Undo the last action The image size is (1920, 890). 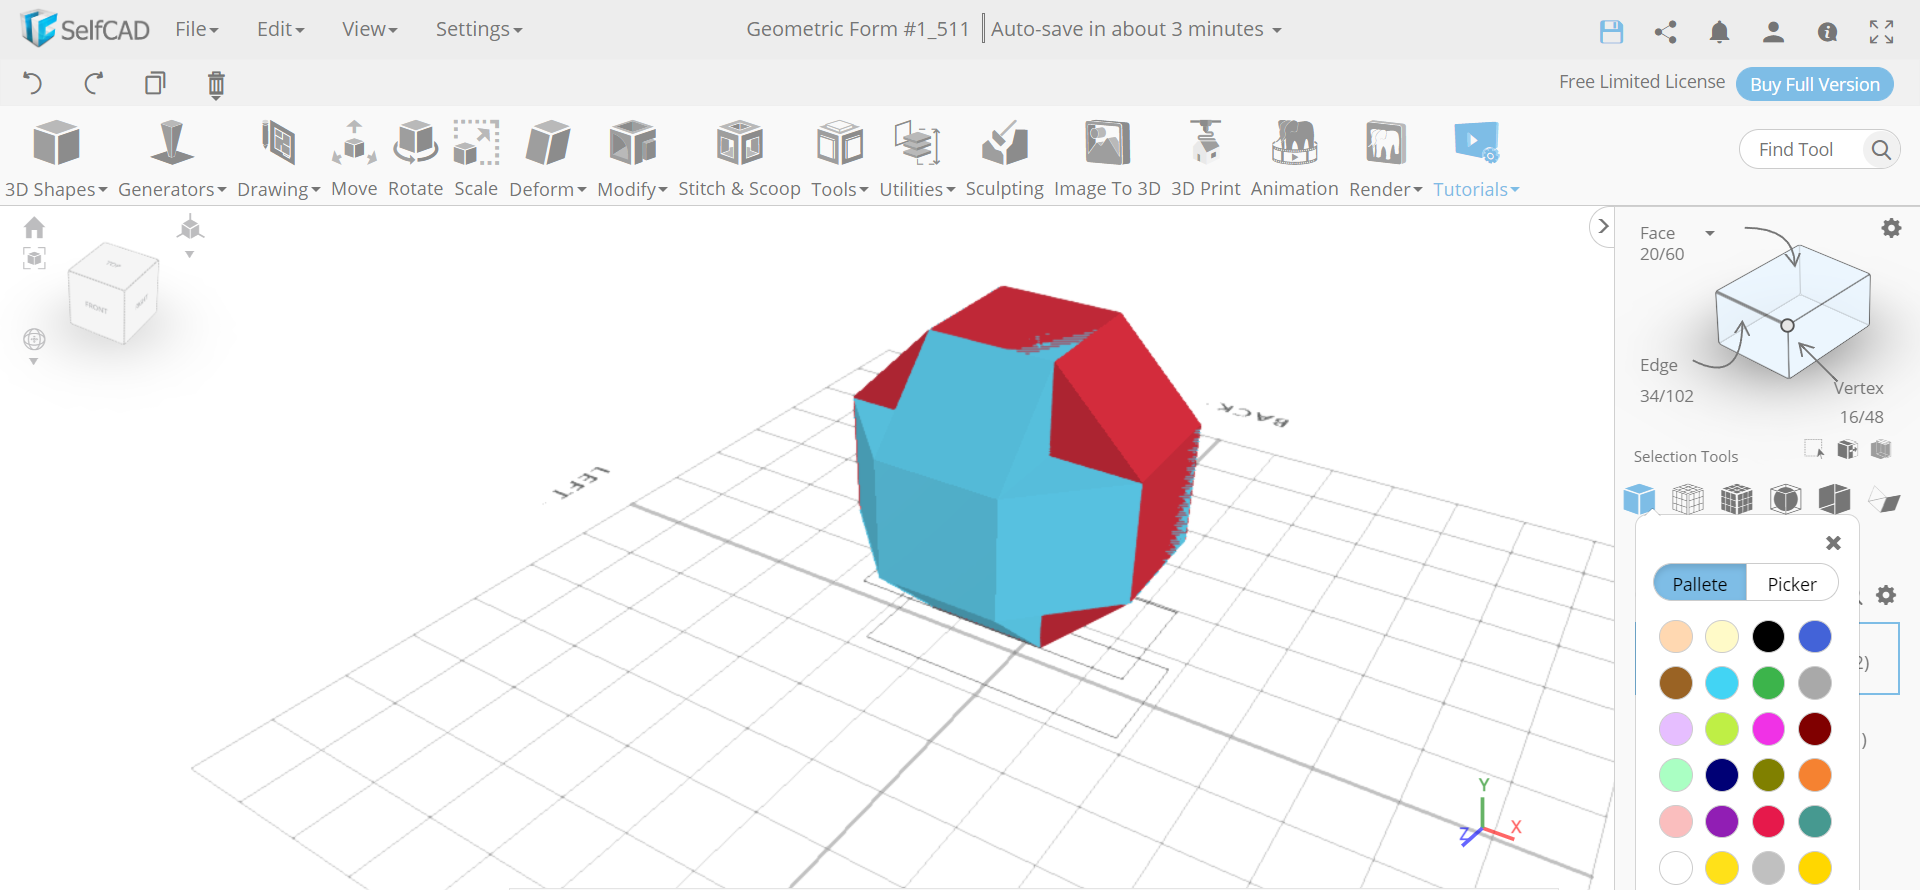[33, 83]
